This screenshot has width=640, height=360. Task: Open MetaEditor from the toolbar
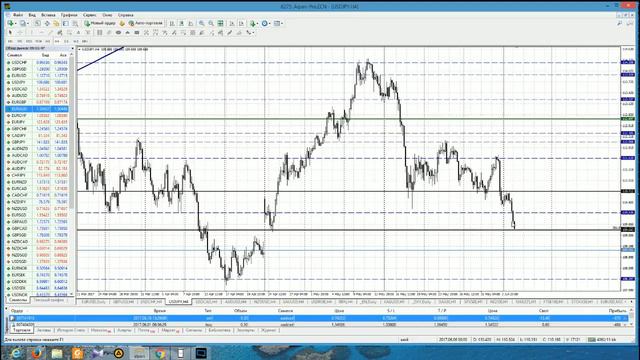click(x=122, y=23)
